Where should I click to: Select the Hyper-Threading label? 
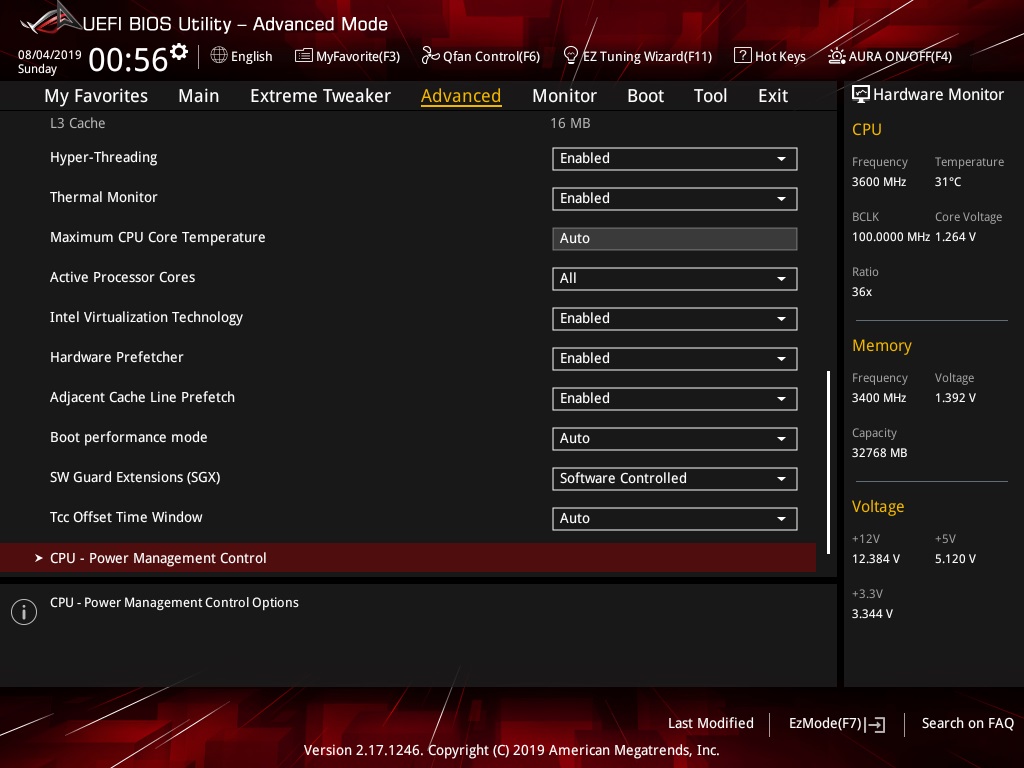point(104,157)
